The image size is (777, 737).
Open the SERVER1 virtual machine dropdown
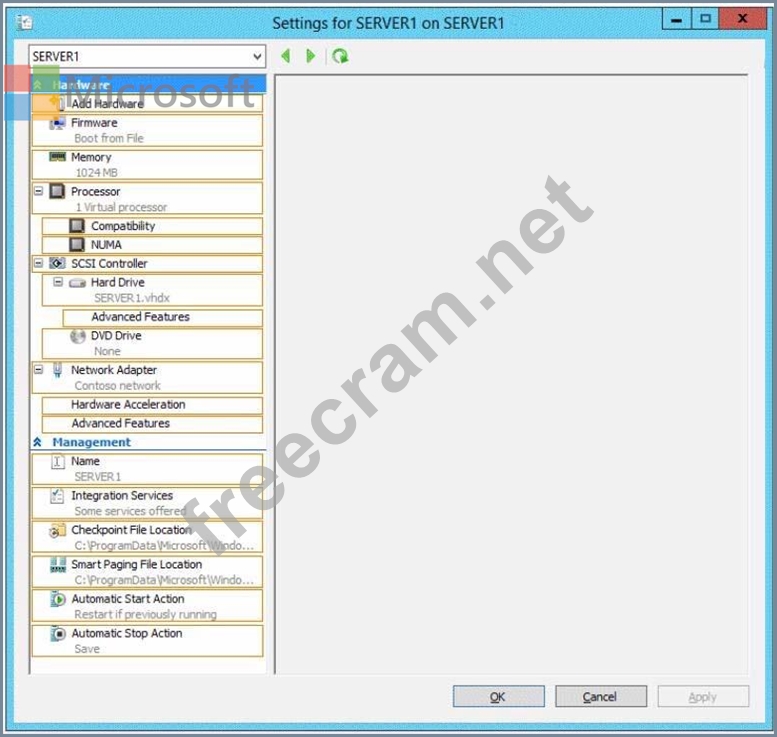[x=147, y=57]
